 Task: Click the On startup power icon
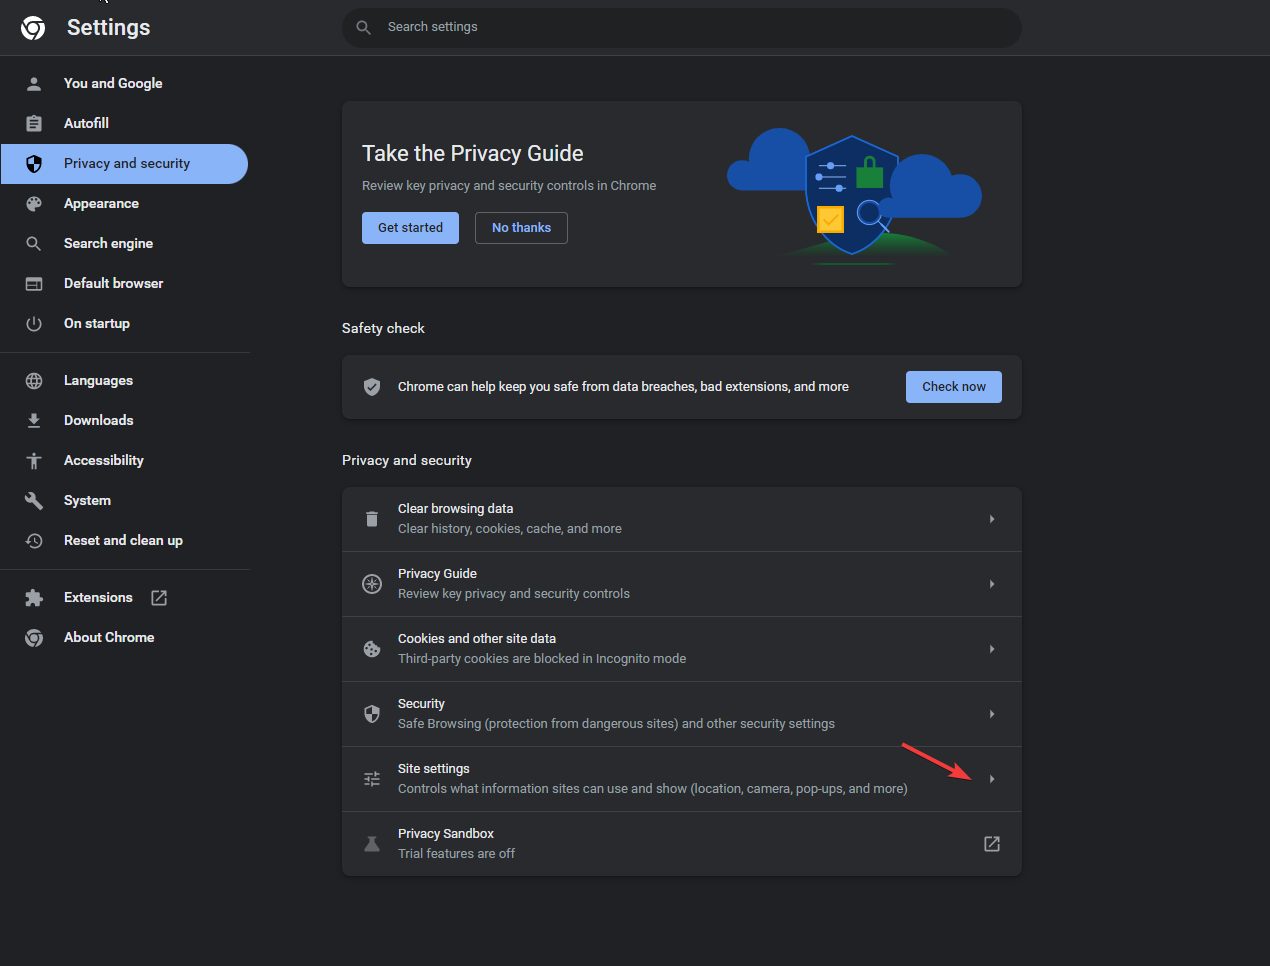(x=34, y=324)
